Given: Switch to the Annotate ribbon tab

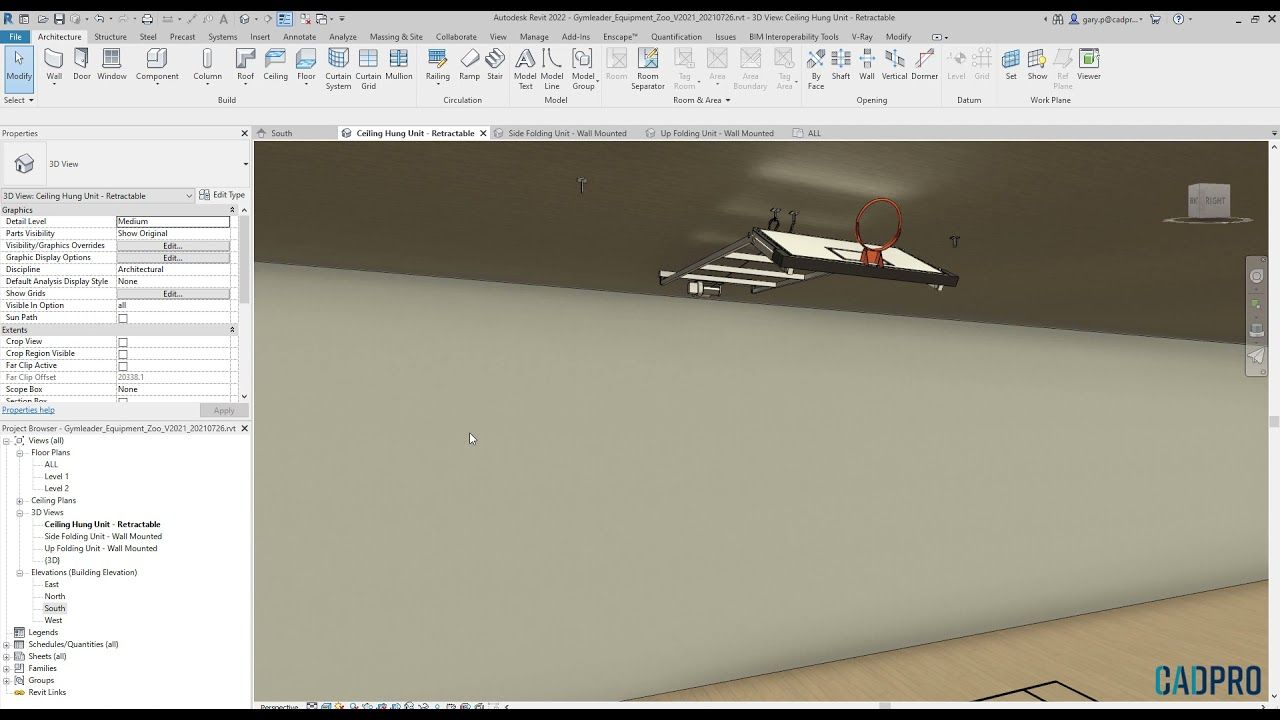Looking at the screenshot, I should click(299, 37).
